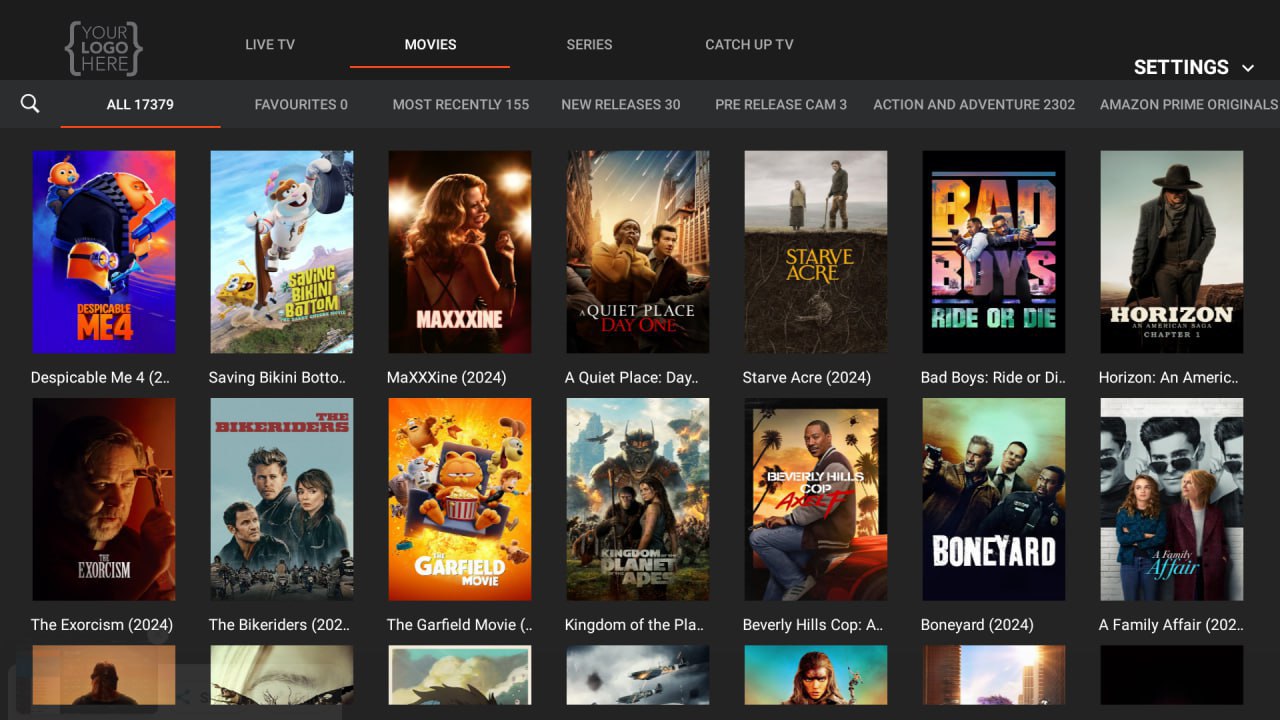
Task: Open the Beverly Hills Cop: Axel F poster
Action: pos(816,500)
